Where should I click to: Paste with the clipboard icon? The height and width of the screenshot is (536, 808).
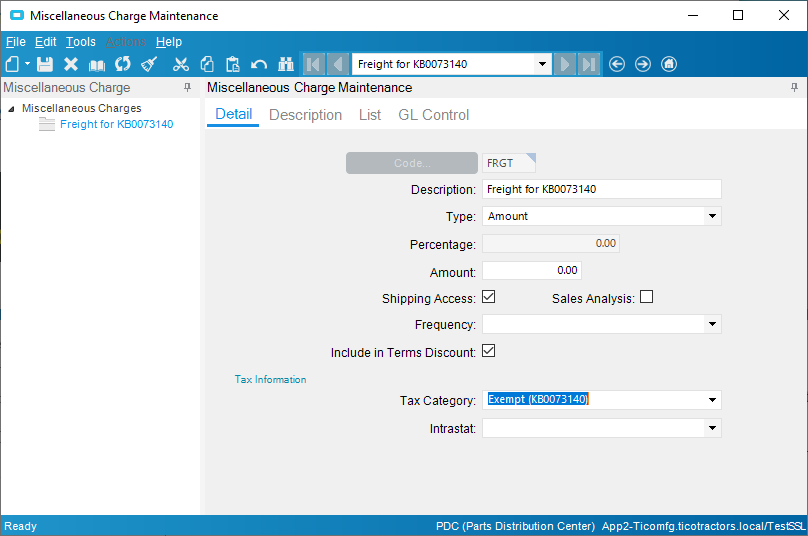click(233, 64)
